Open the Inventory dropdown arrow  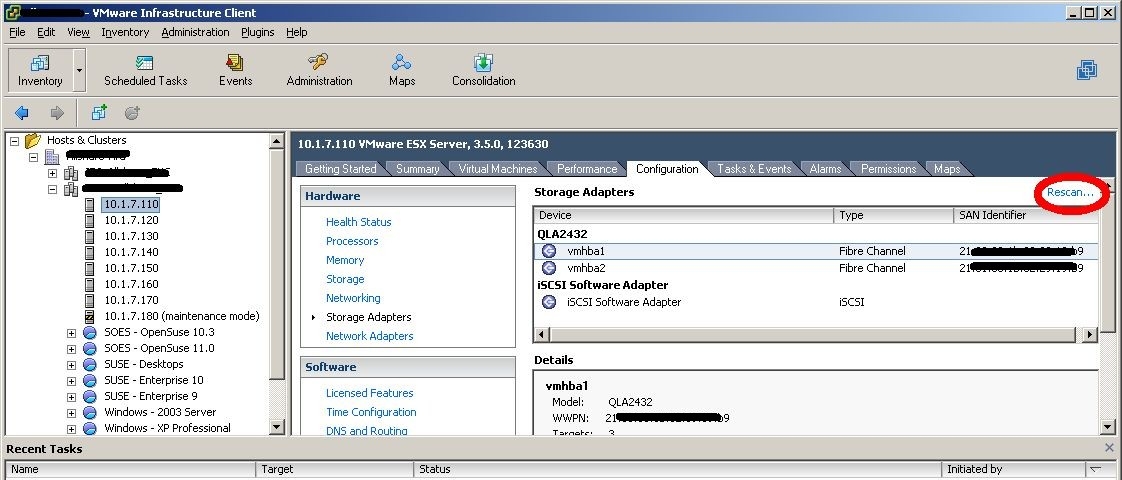pyautogui.click(x=79, y=70)
